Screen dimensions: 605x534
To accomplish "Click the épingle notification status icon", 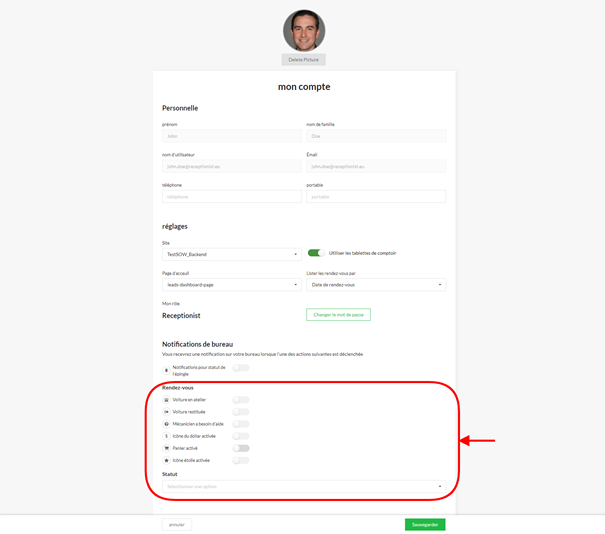I will coord(166,370).
